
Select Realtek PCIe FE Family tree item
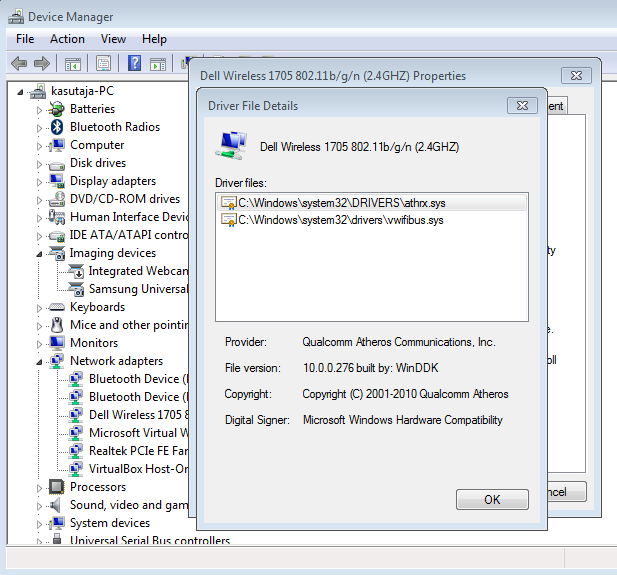pos(139,451)
